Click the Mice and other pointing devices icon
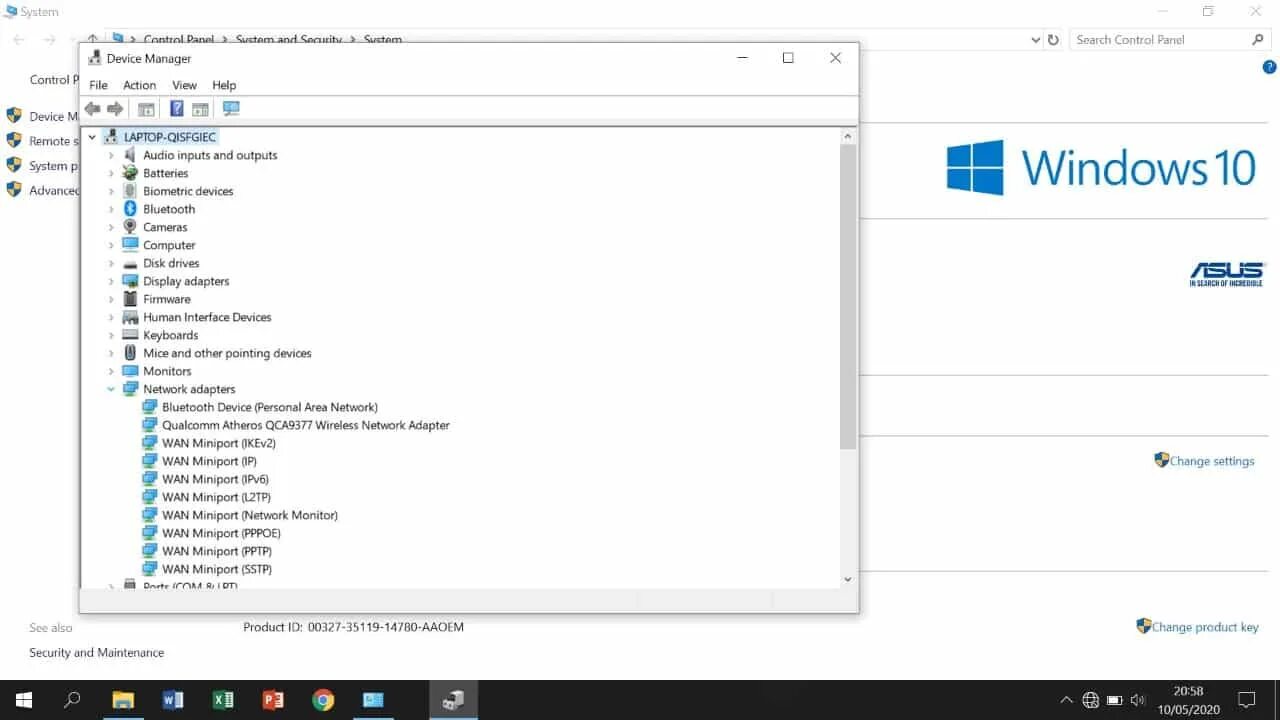The height and width of the screenshot is (720, 1280). click(130, 353)
